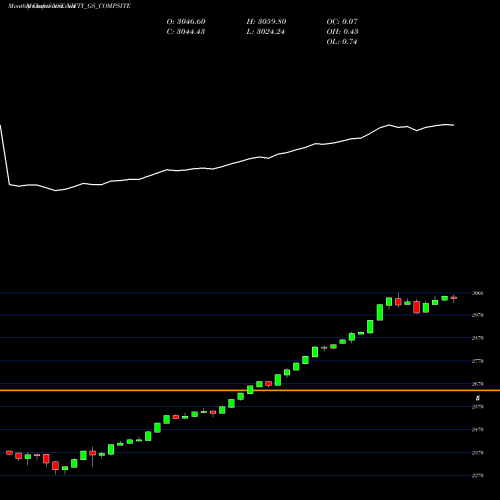Image resolution: width=500 pixels, height=500 pixels.
Task: Click the 2479 price axis label
Action: click(x=478, y=430)
